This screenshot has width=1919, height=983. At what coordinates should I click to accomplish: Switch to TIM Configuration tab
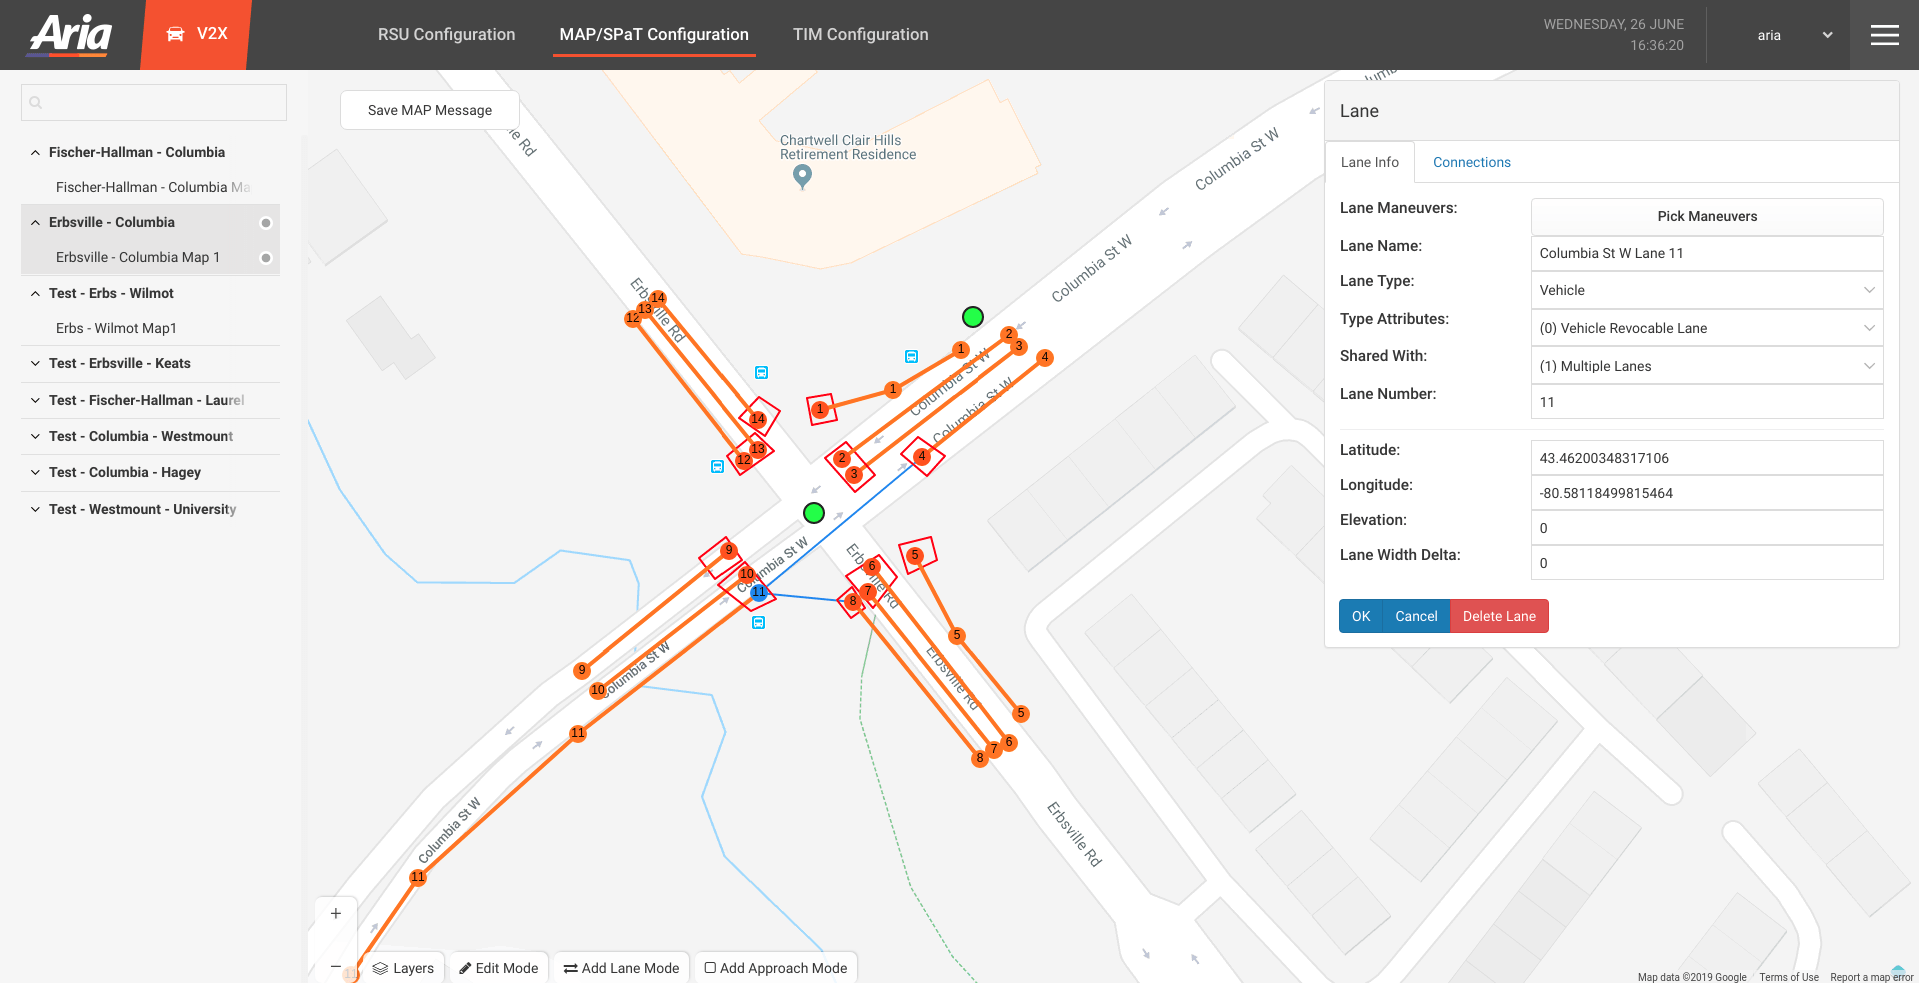(x=860, y=34)
